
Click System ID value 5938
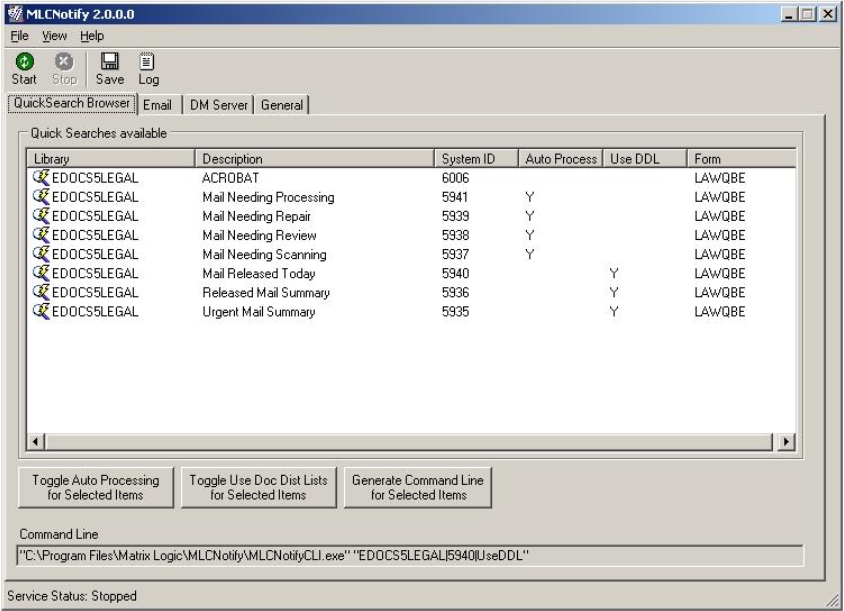pos(455,235)
